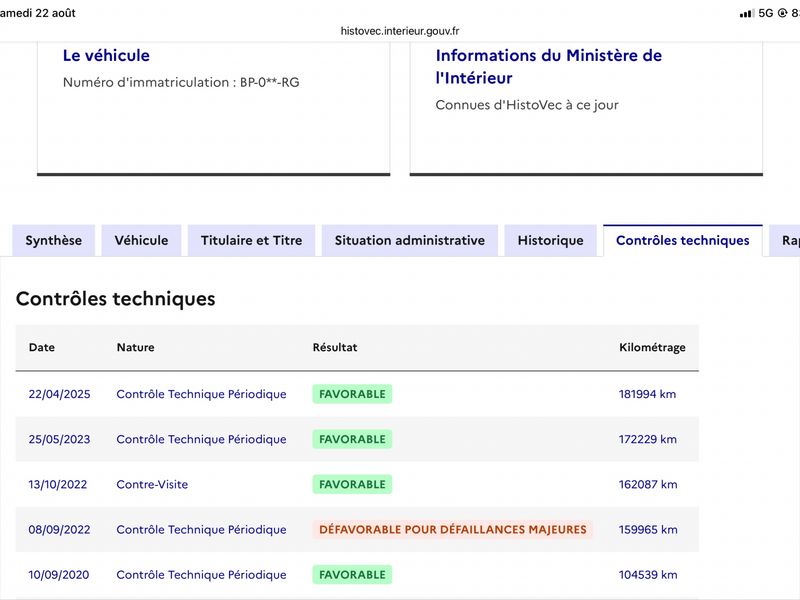800x600 pixels.
Task: Click the 159965 km mileage value
Action: point(648,530)
